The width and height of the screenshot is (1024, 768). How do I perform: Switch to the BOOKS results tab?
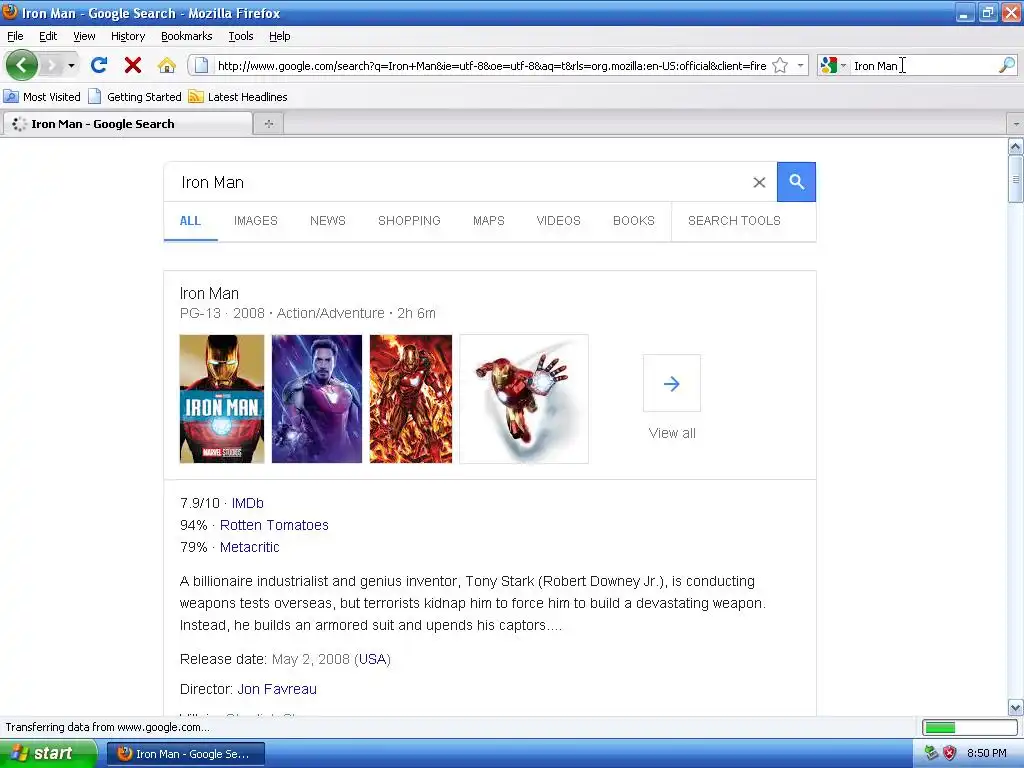(633, 221)
